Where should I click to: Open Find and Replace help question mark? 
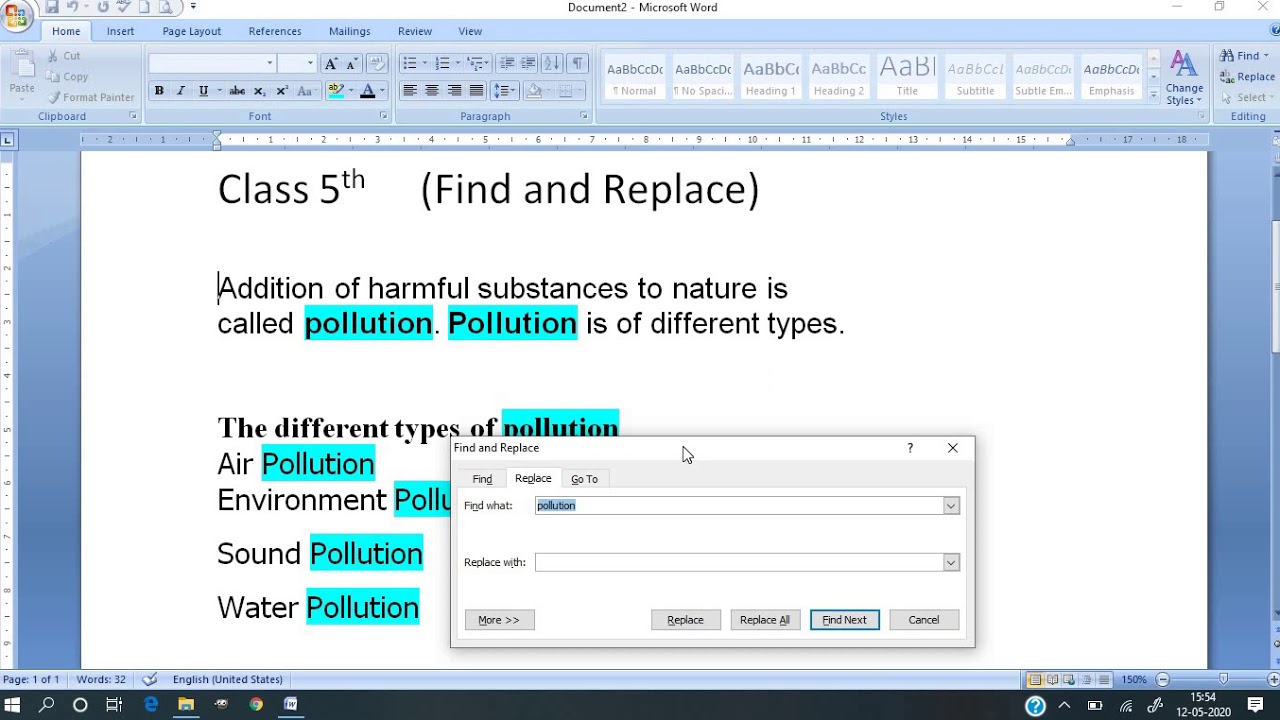(x=910, y=448)
